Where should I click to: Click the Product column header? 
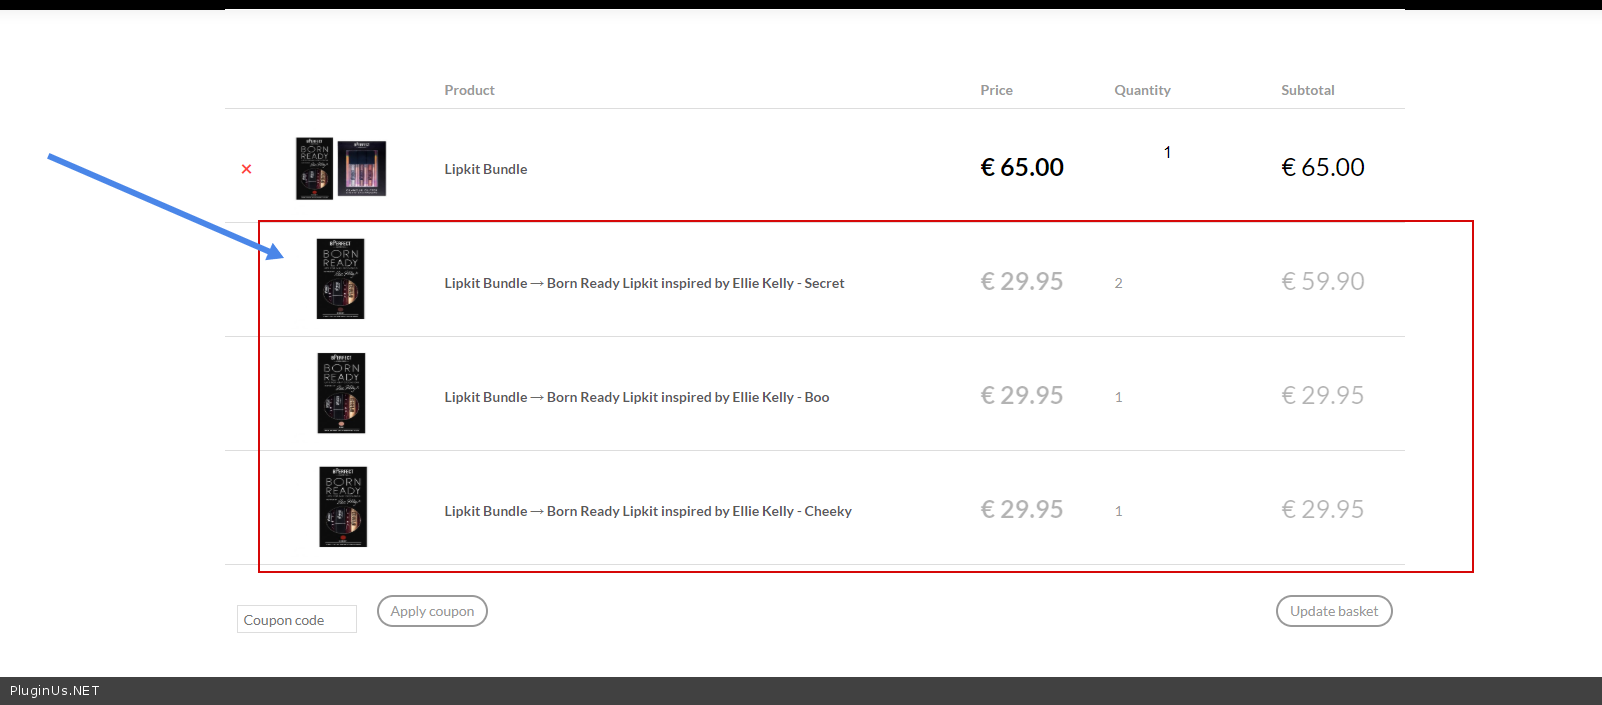[469, 90]
